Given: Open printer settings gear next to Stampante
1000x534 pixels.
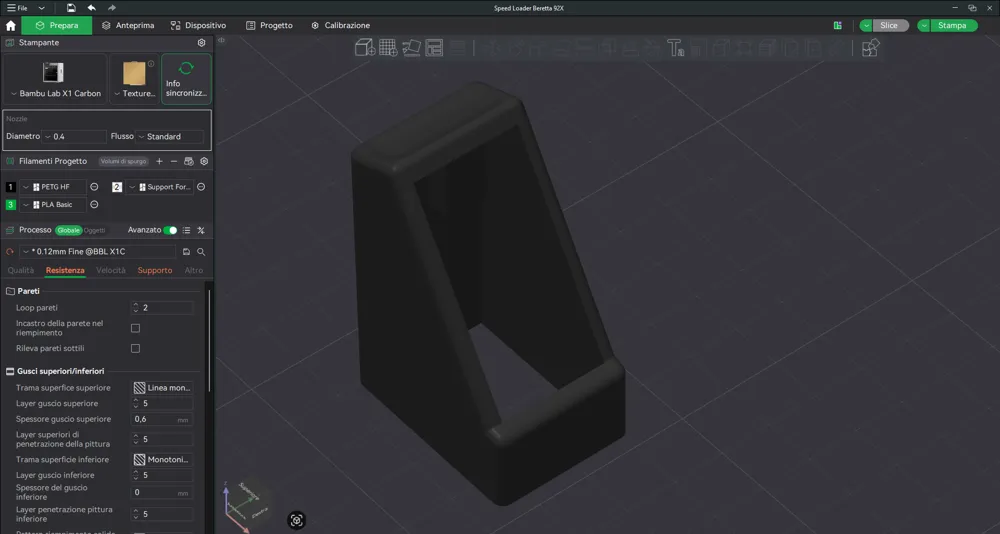Looking at the screenshot, I should (x=202, y=43).
